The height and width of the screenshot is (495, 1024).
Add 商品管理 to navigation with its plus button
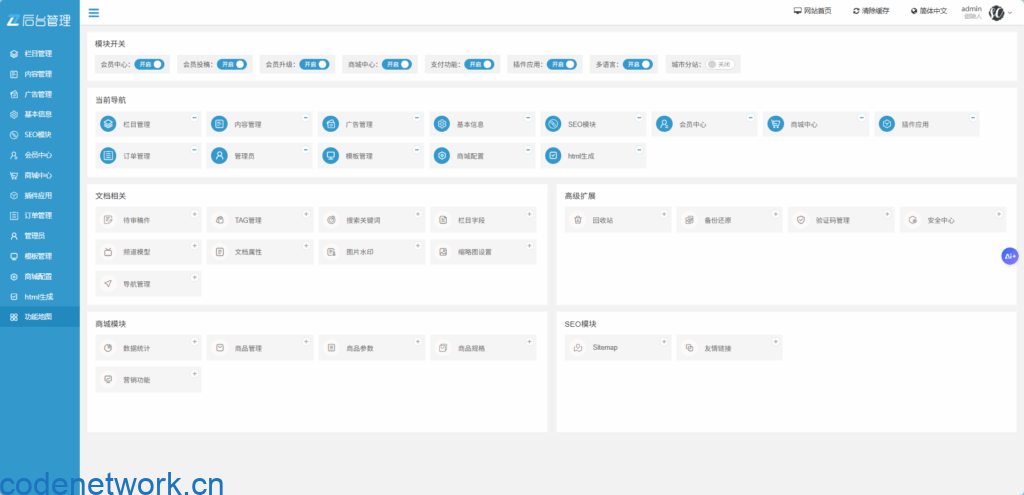tap(306, 342)
